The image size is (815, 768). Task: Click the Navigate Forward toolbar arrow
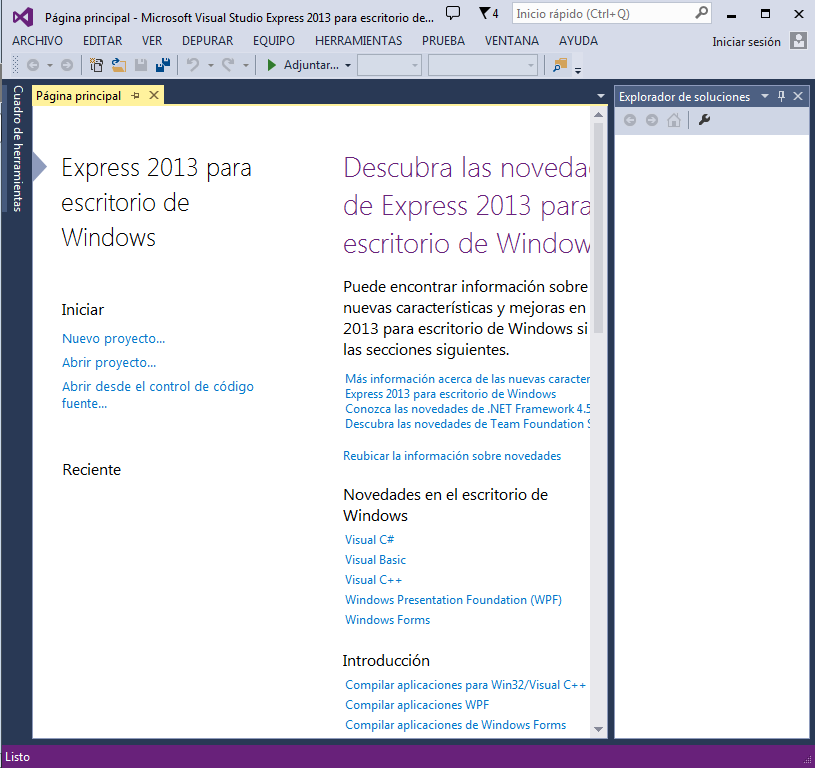(67, 65)
